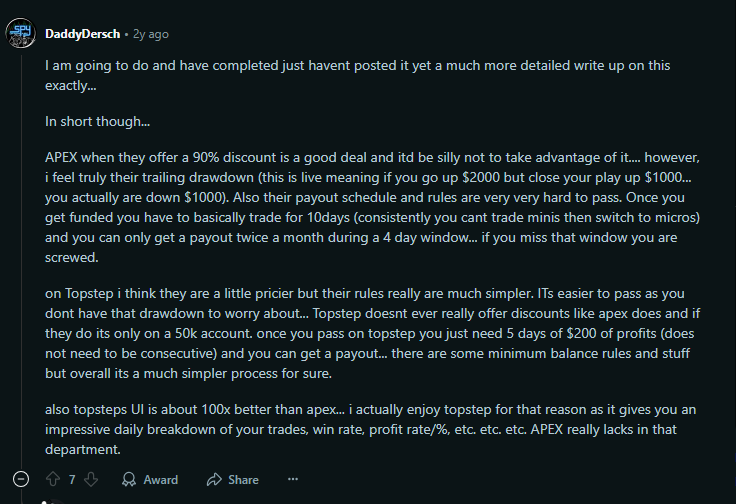Open DaddyDersch's profile avatar
This screenshot has height=504, width=736.
21,34
